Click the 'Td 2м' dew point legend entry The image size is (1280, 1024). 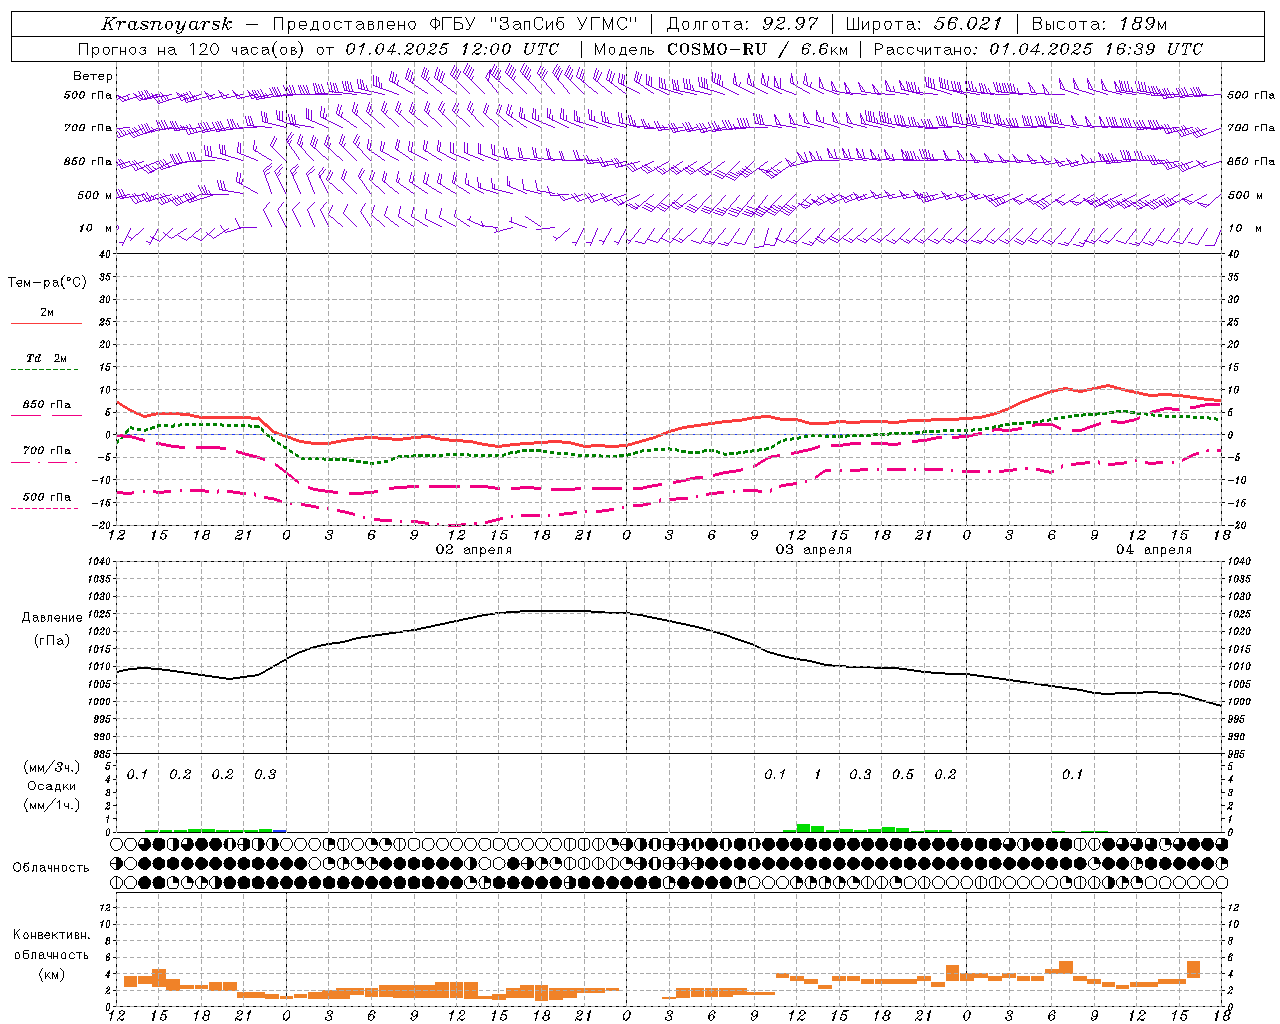[x=46, y=358]
